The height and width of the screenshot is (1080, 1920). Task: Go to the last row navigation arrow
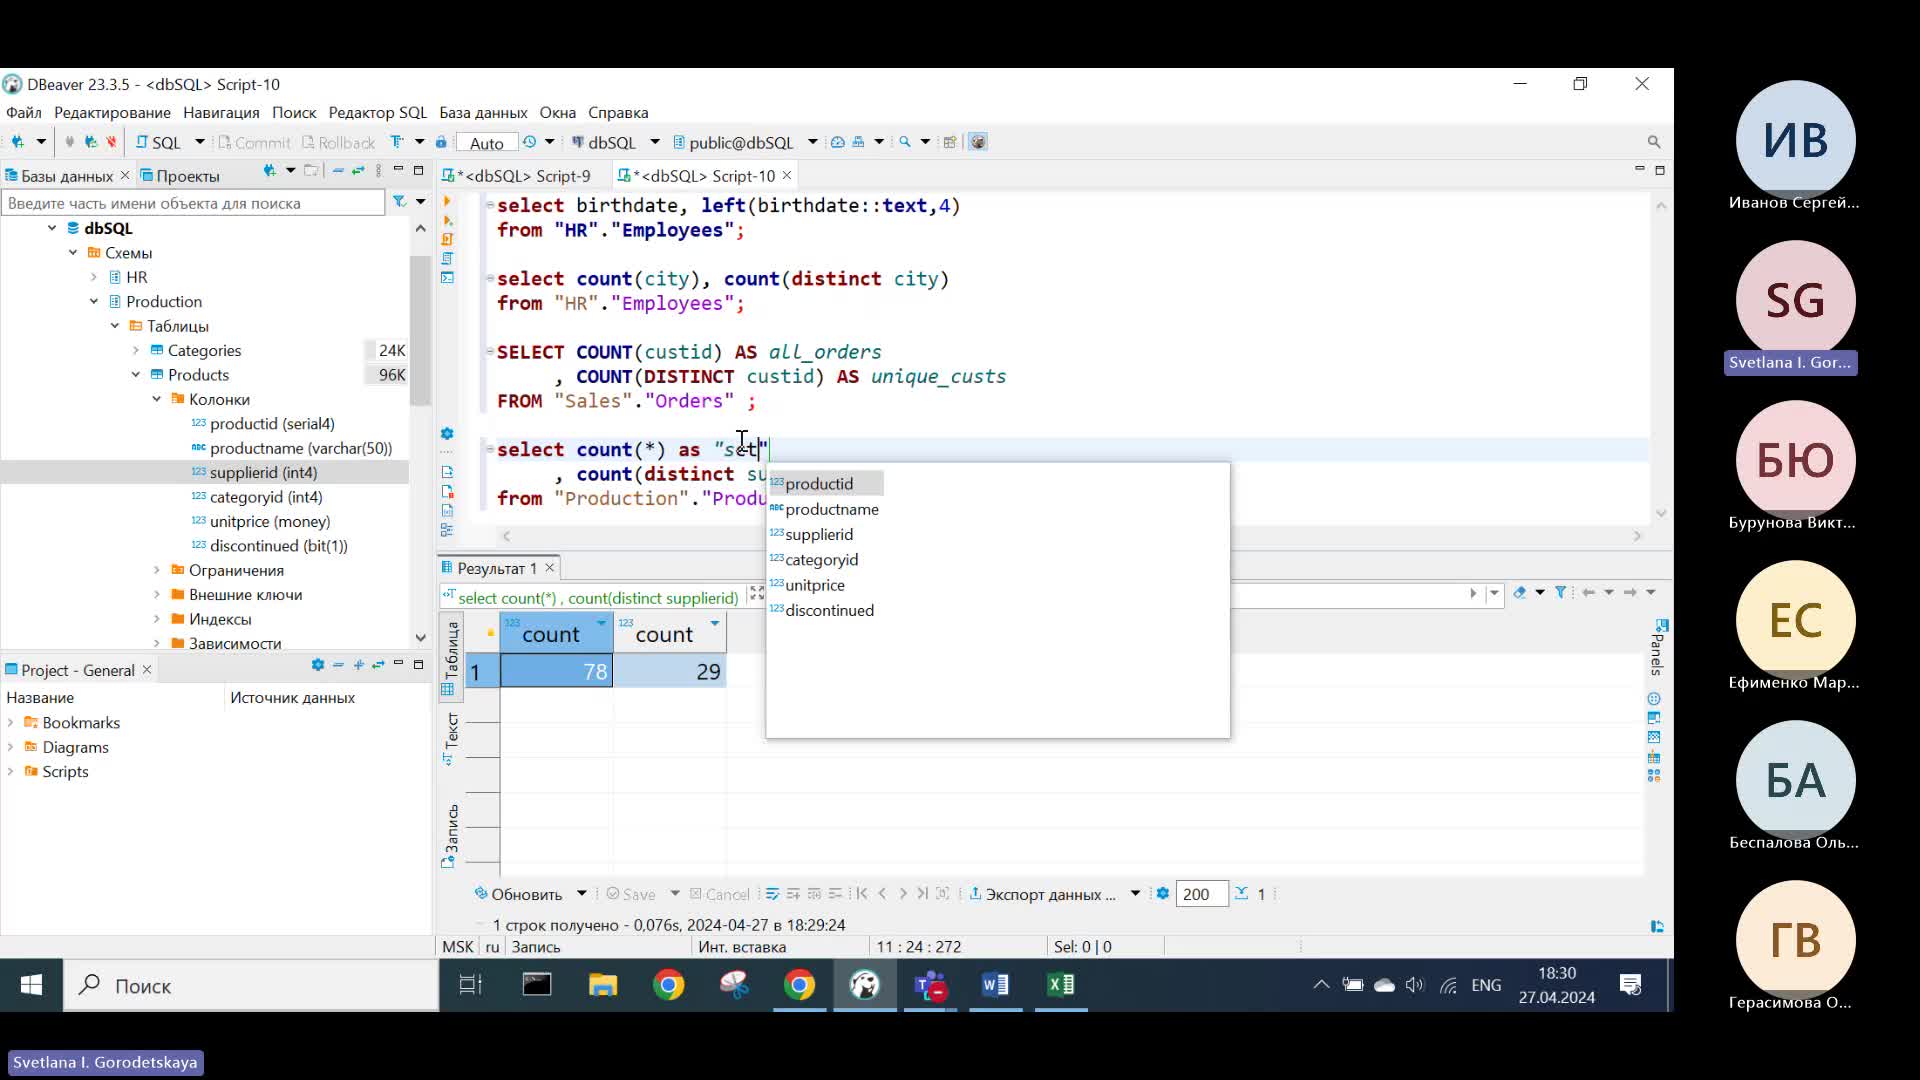(x=922, y=894)
